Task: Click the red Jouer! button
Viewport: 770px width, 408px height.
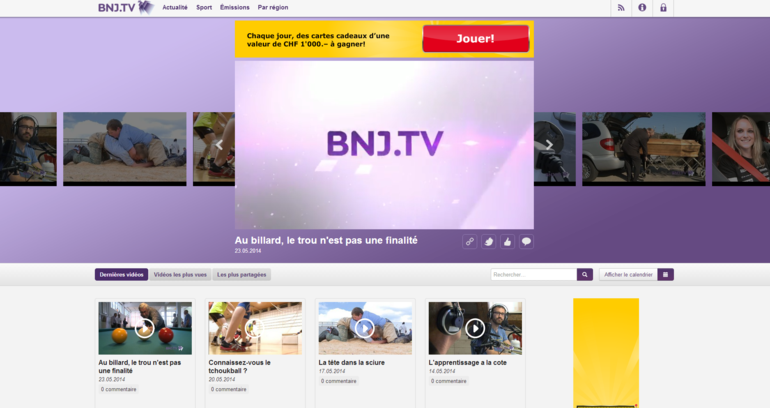Action: tap(475, 39)
